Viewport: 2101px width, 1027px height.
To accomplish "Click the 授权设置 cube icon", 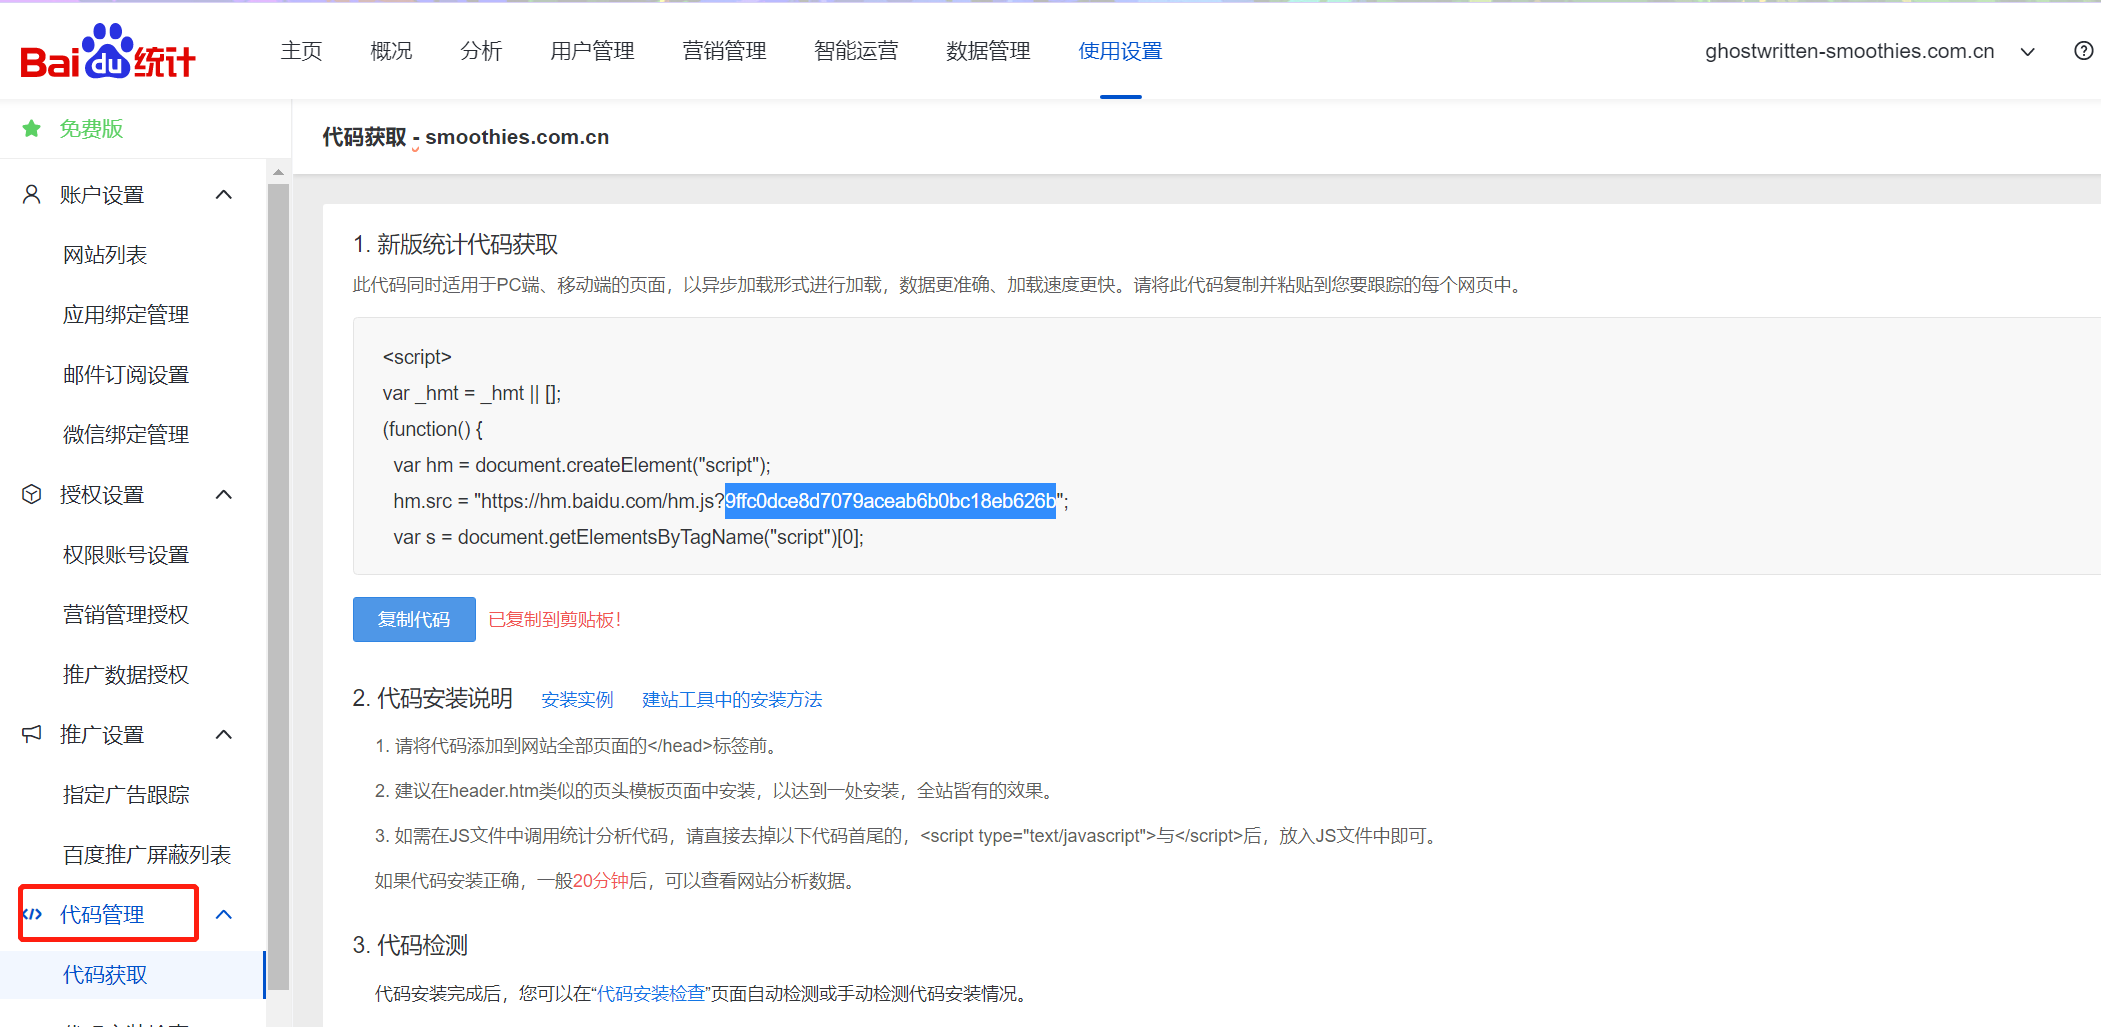I will click(x=32, y=494).
